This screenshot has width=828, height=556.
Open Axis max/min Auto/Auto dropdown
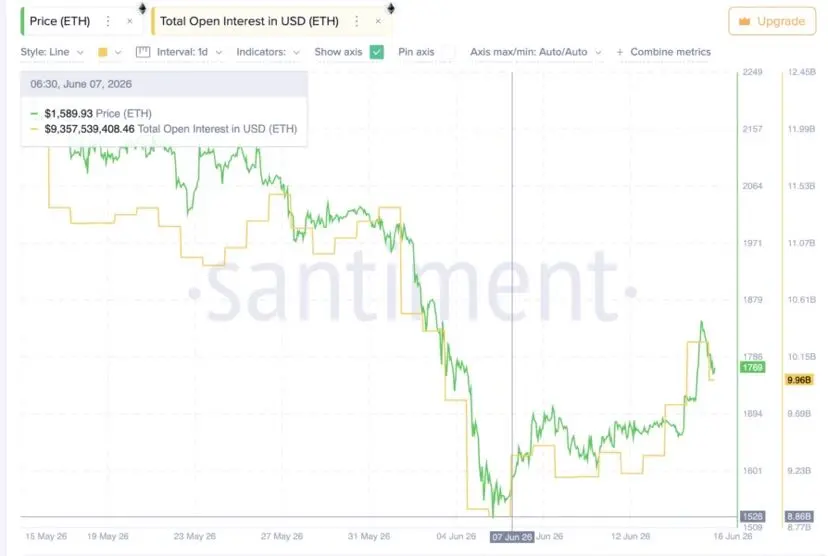536,52
